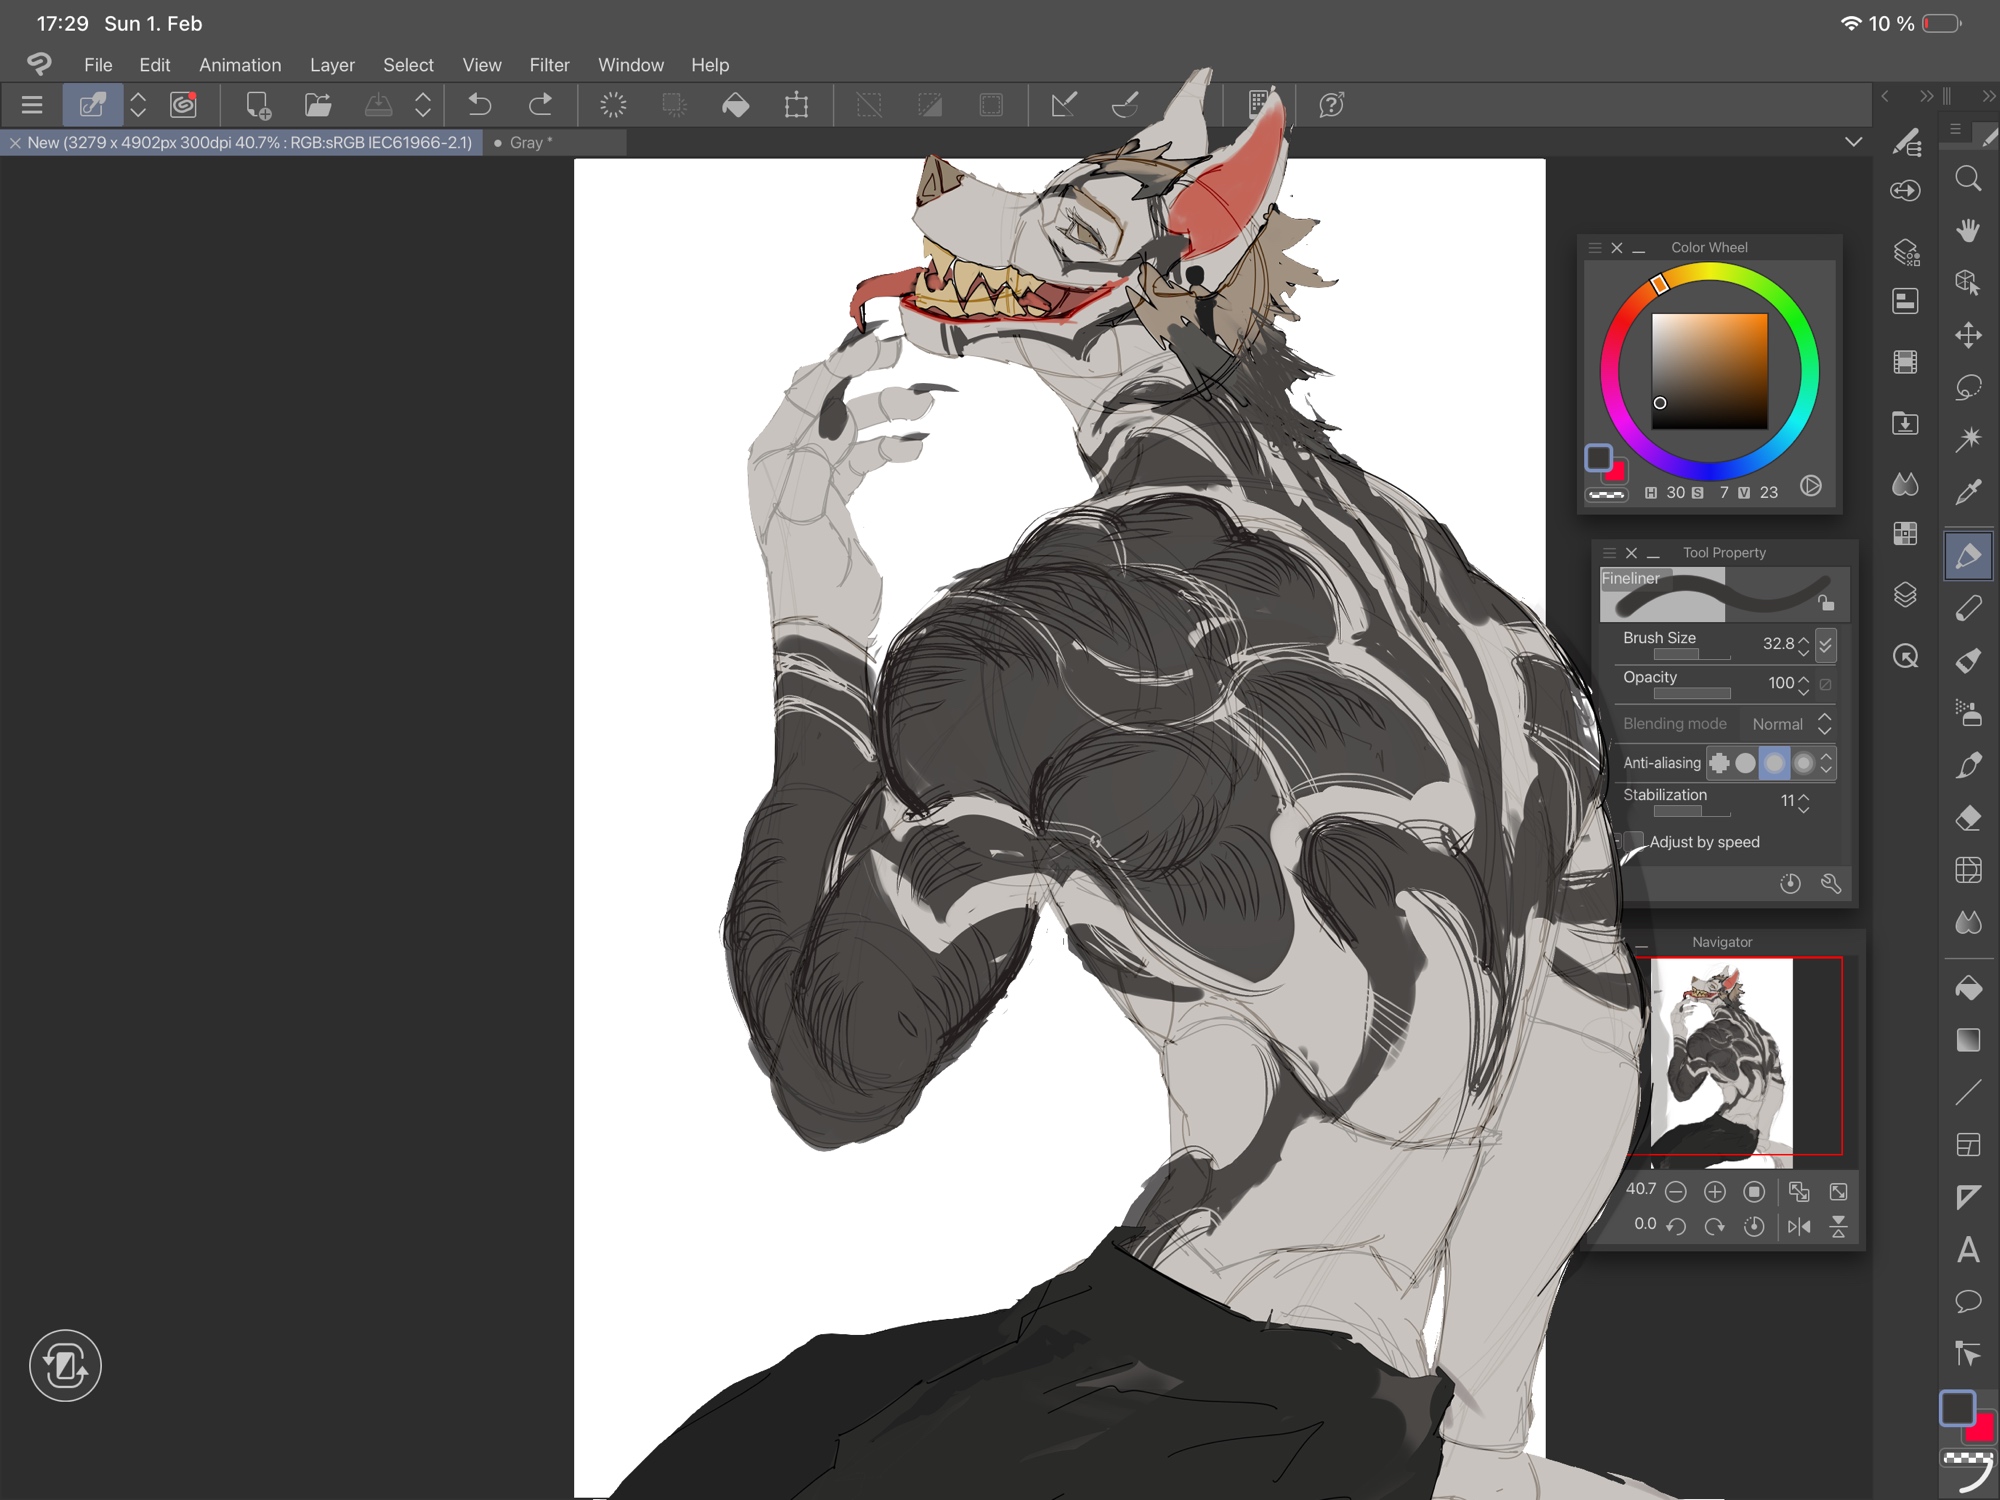
Task: Flip canvas horizontally in Navigator
Action: 1799,1226
